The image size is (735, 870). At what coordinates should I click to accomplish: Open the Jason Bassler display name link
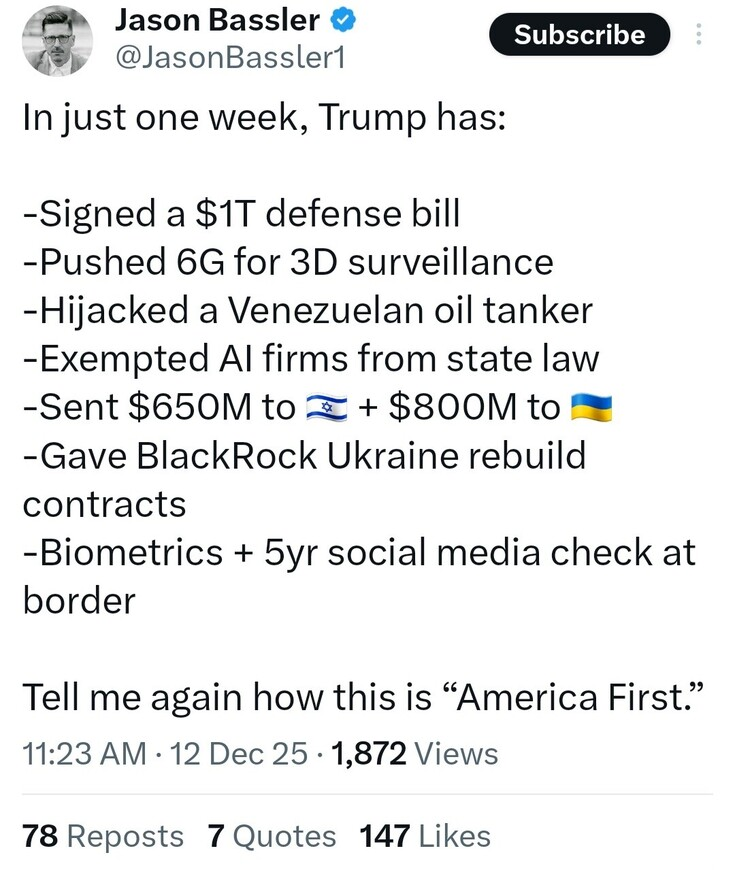click(217, 19)
